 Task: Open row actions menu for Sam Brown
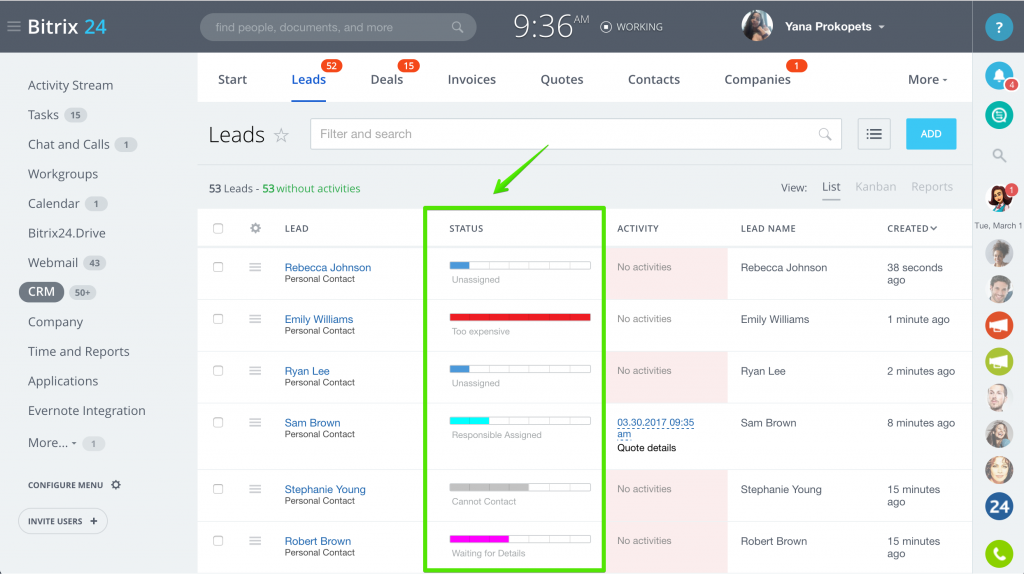click(x=255, y=423)
